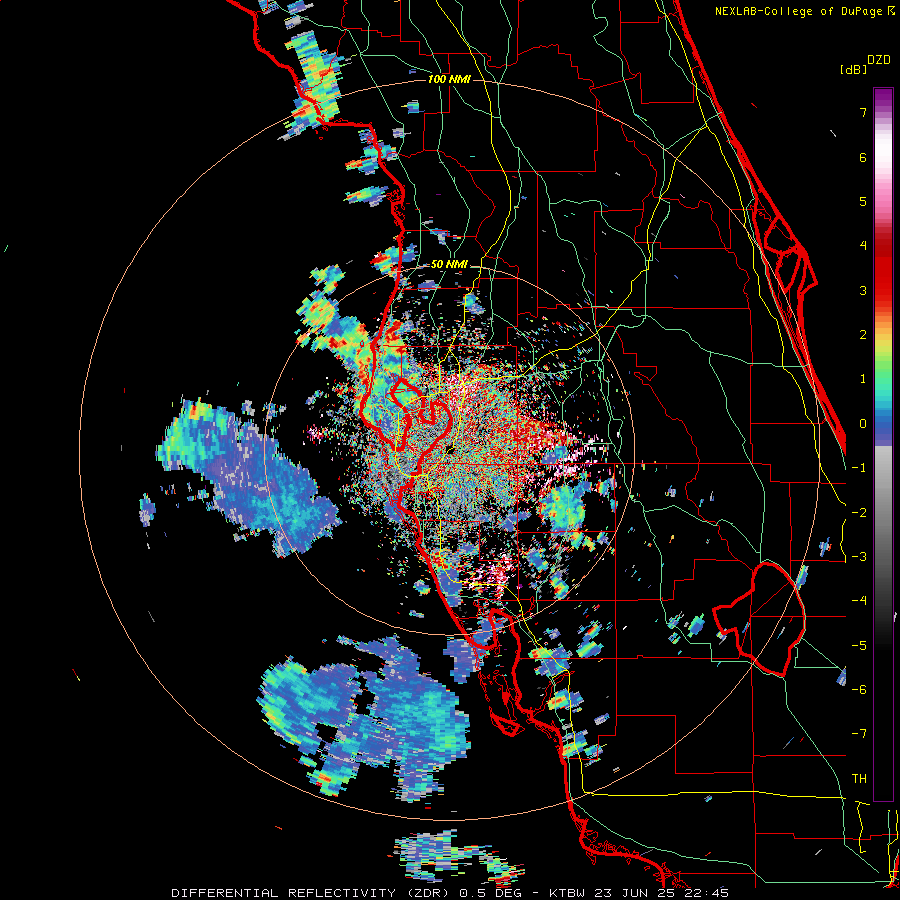
Task: Click the 7 value on color scale
Action: pos(863,112)
